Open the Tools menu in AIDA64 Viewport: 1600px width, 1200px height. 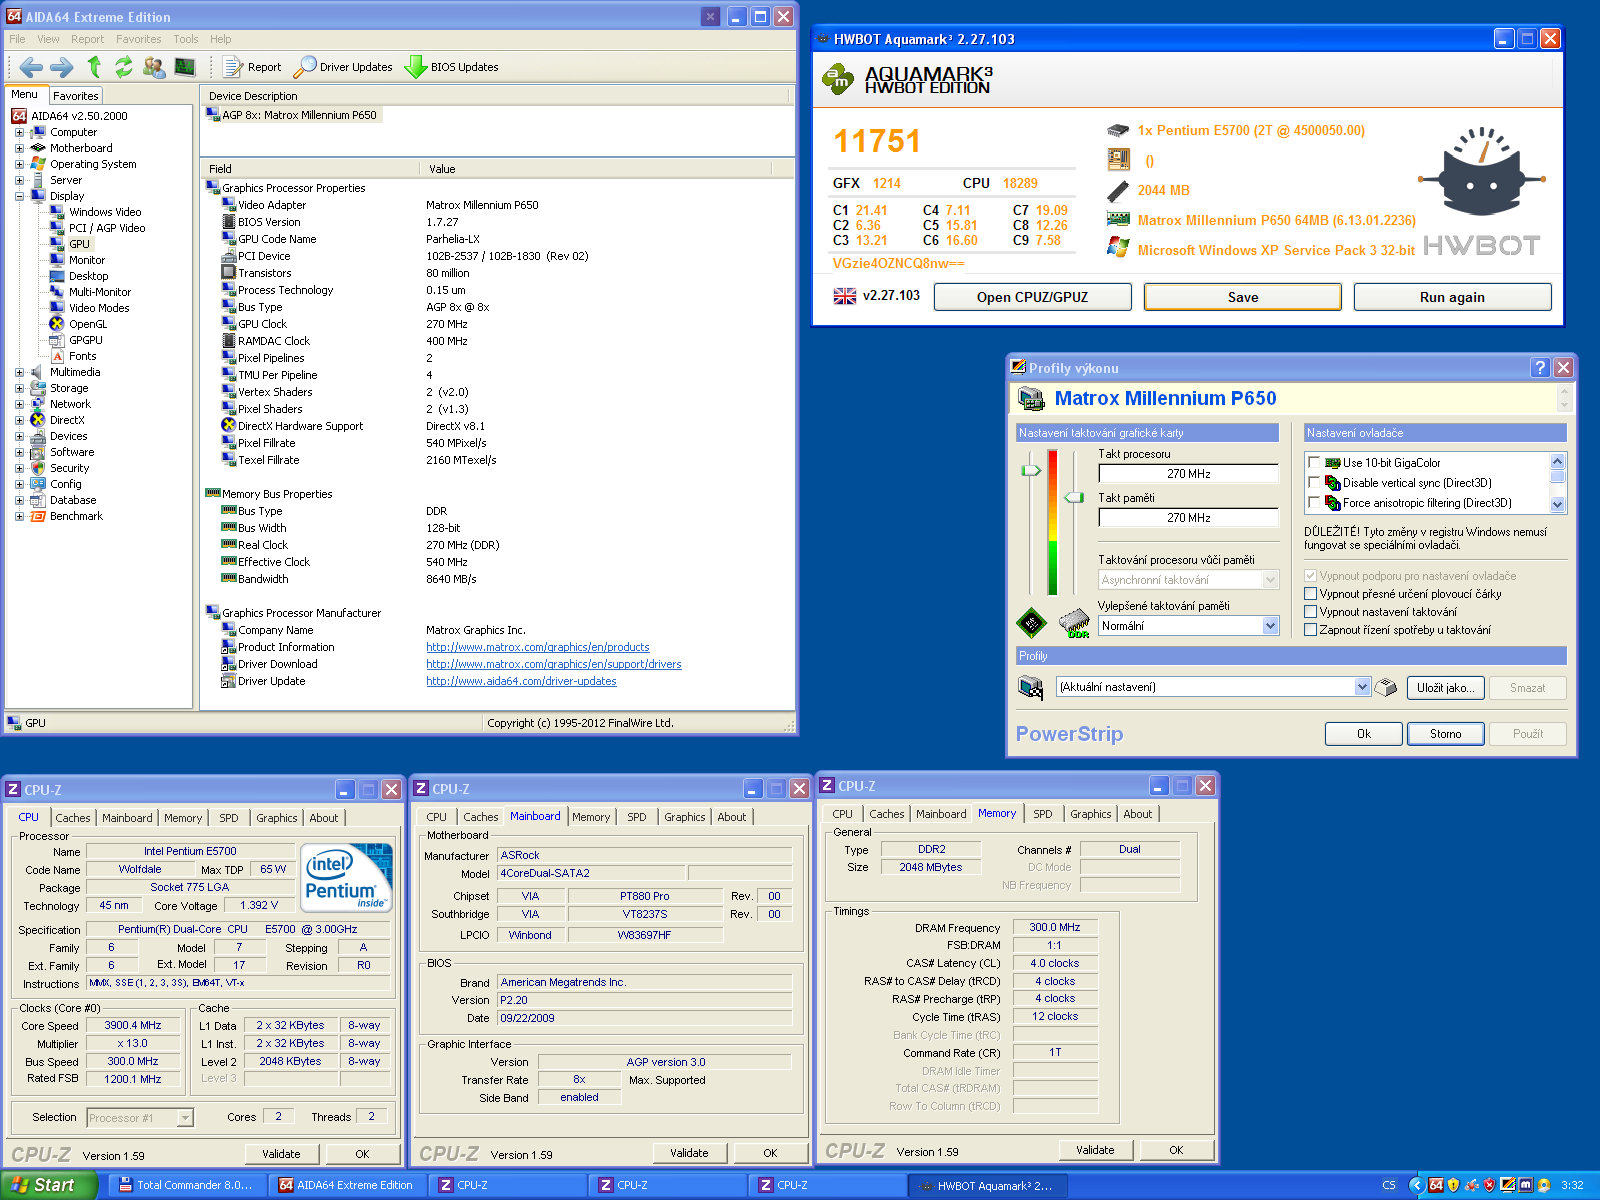(x=186, y=39)
